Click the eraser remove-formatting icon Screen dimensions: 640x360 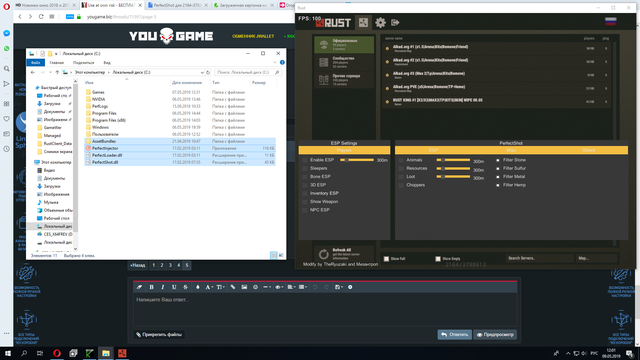[139, 287]
